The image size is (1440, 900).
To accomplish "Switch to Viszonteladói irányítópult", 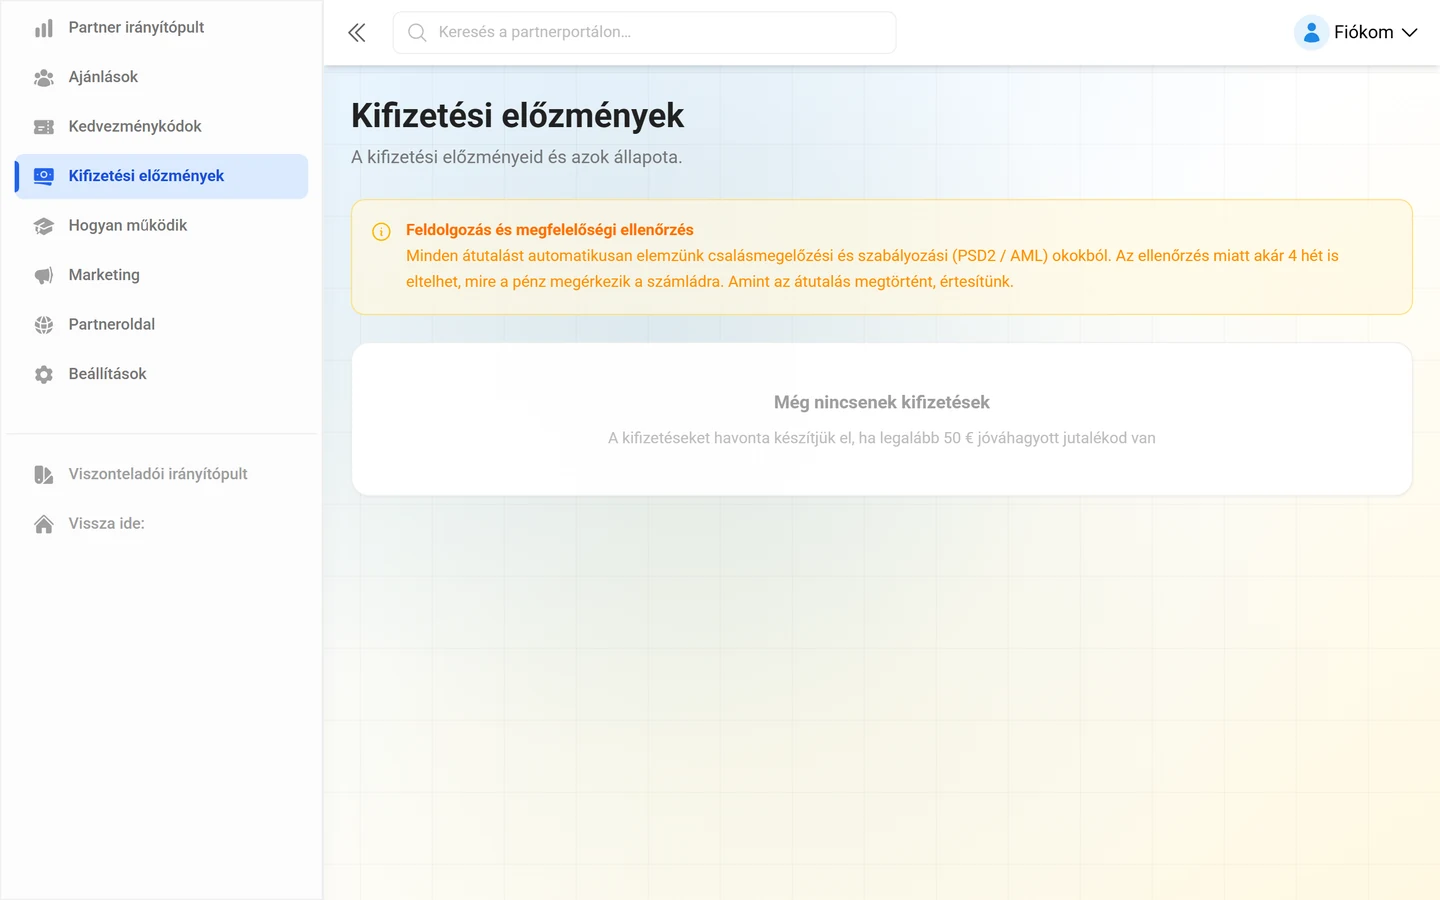I will [x=161, y=474].
